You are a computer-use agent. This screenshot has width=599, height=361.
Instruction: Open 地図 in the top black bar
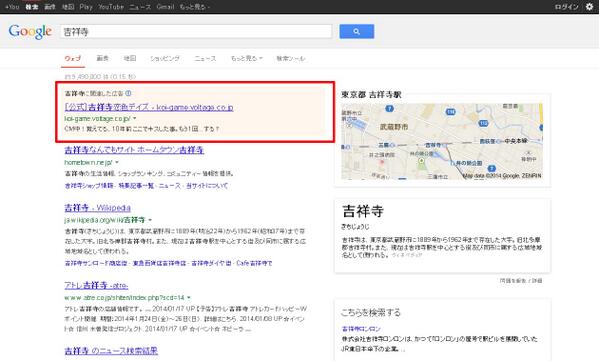68,6
